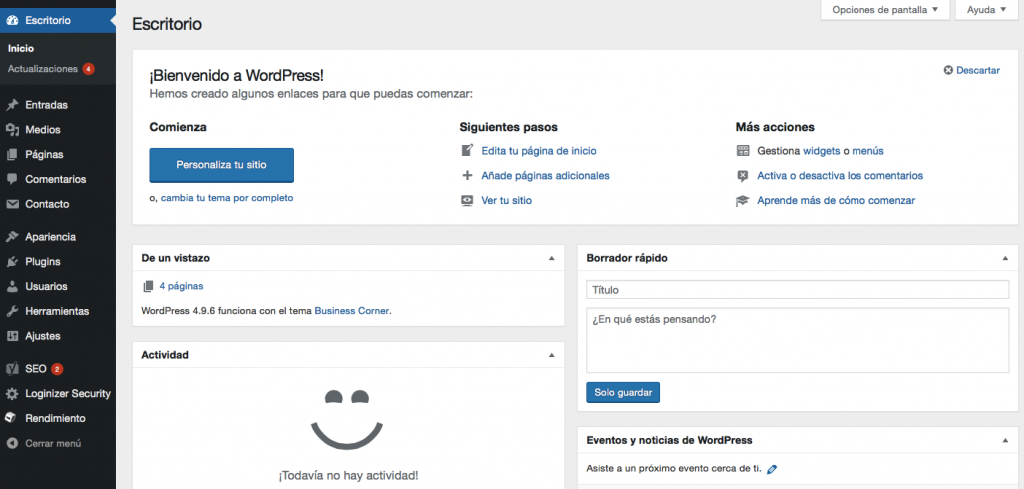Screen dimensions: 1024x489
Task: Click the Personaliza tu sitio button
Action: coord(221,164)
